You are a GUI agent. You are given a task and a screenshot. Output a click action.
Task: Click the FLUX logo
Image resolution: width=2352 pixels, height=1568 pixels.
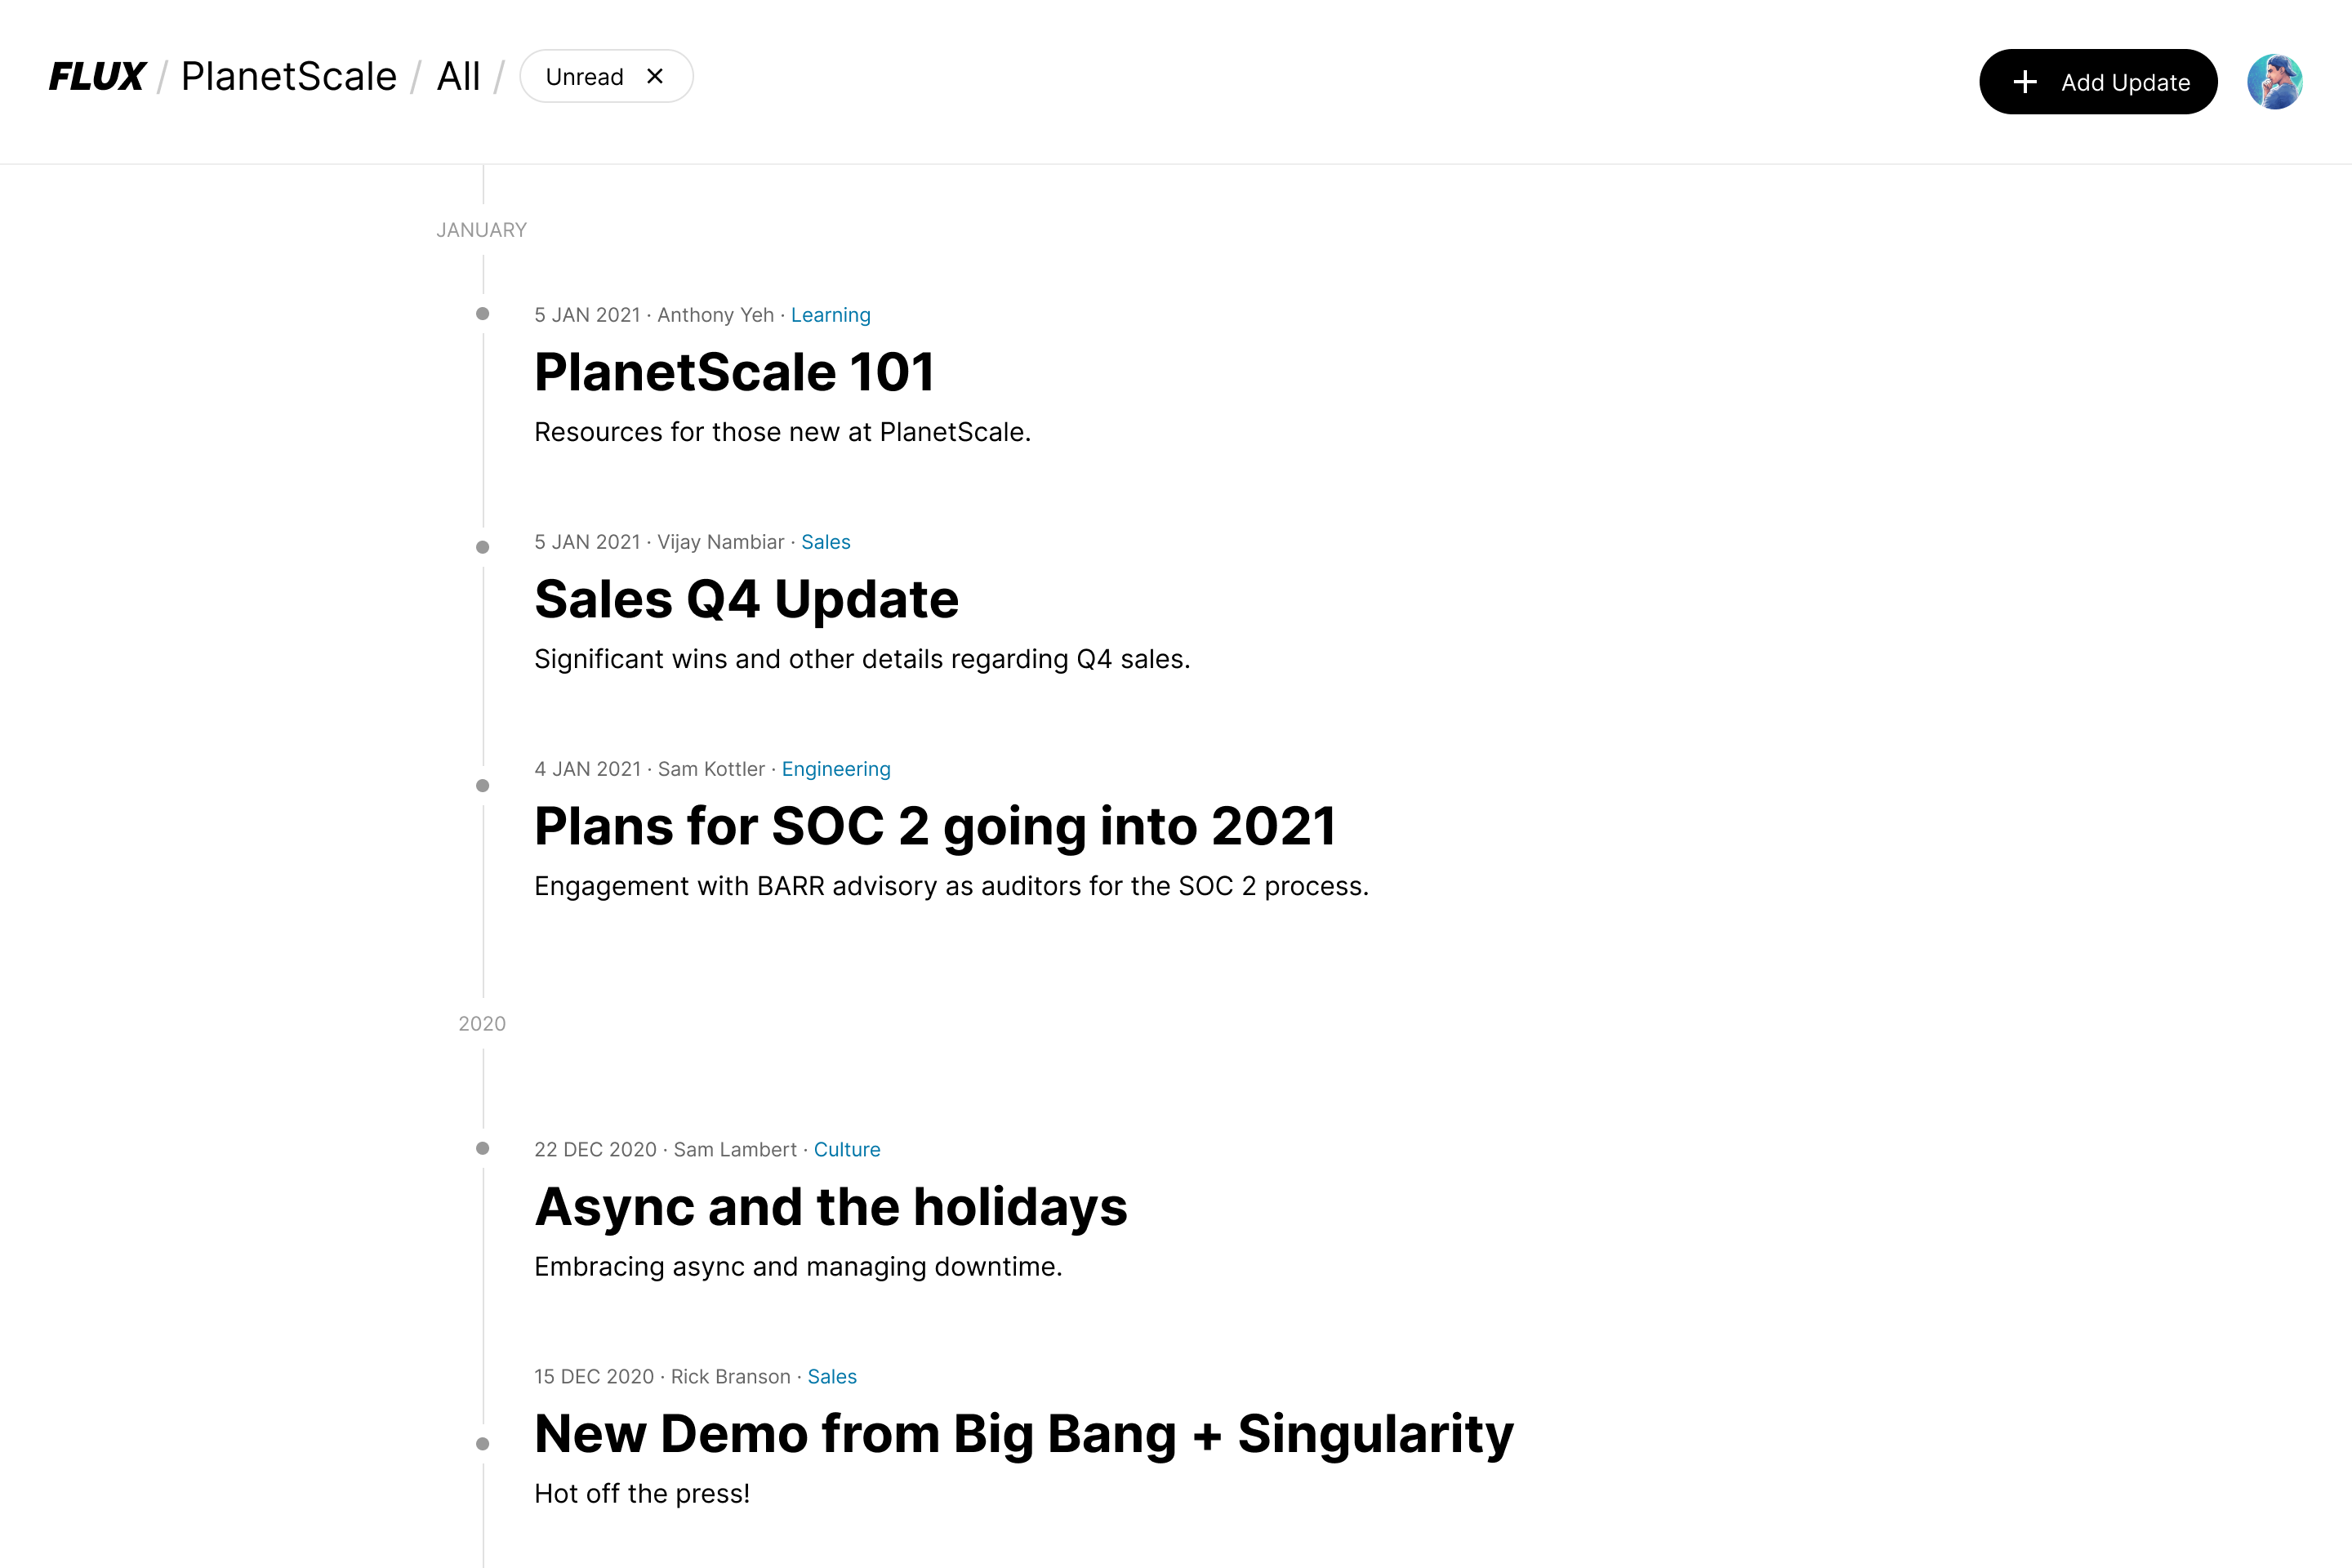point(97,77)
